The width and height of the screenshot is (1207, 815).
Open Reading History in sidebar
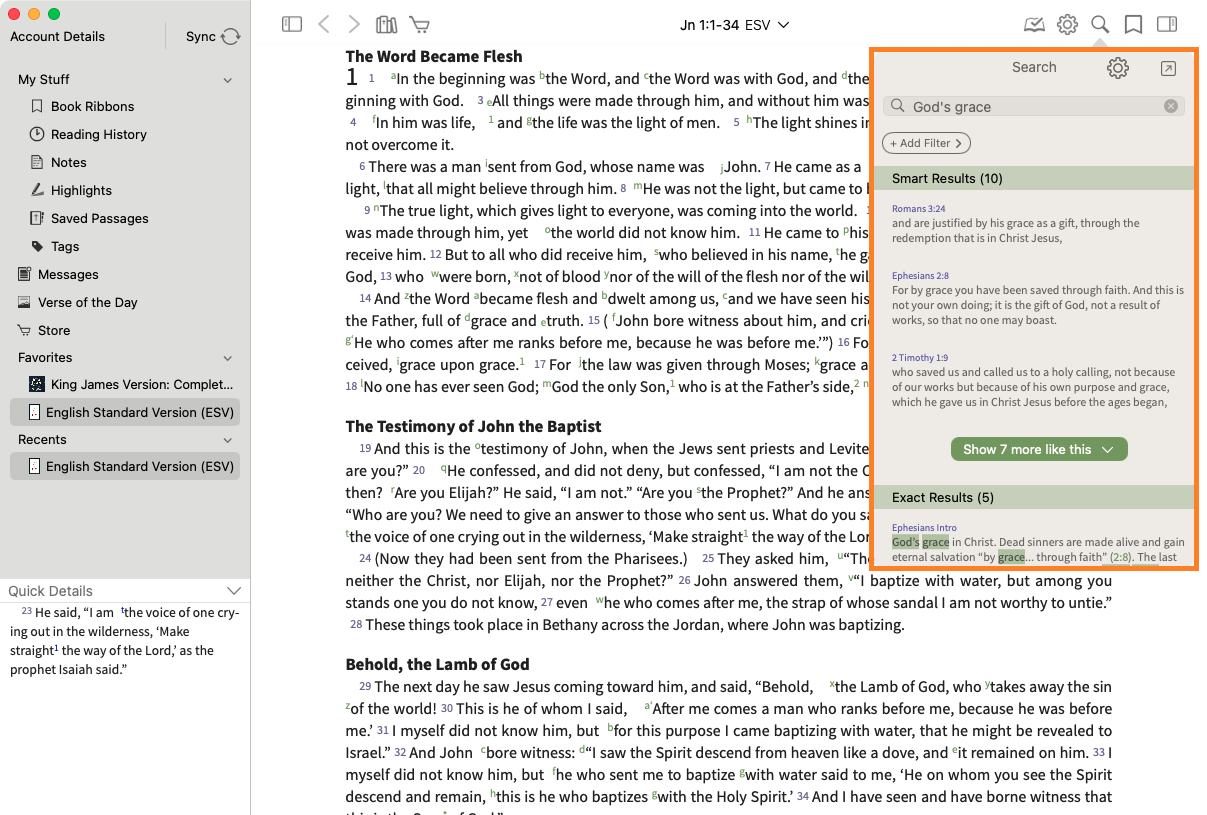click(x=98, y=134)
